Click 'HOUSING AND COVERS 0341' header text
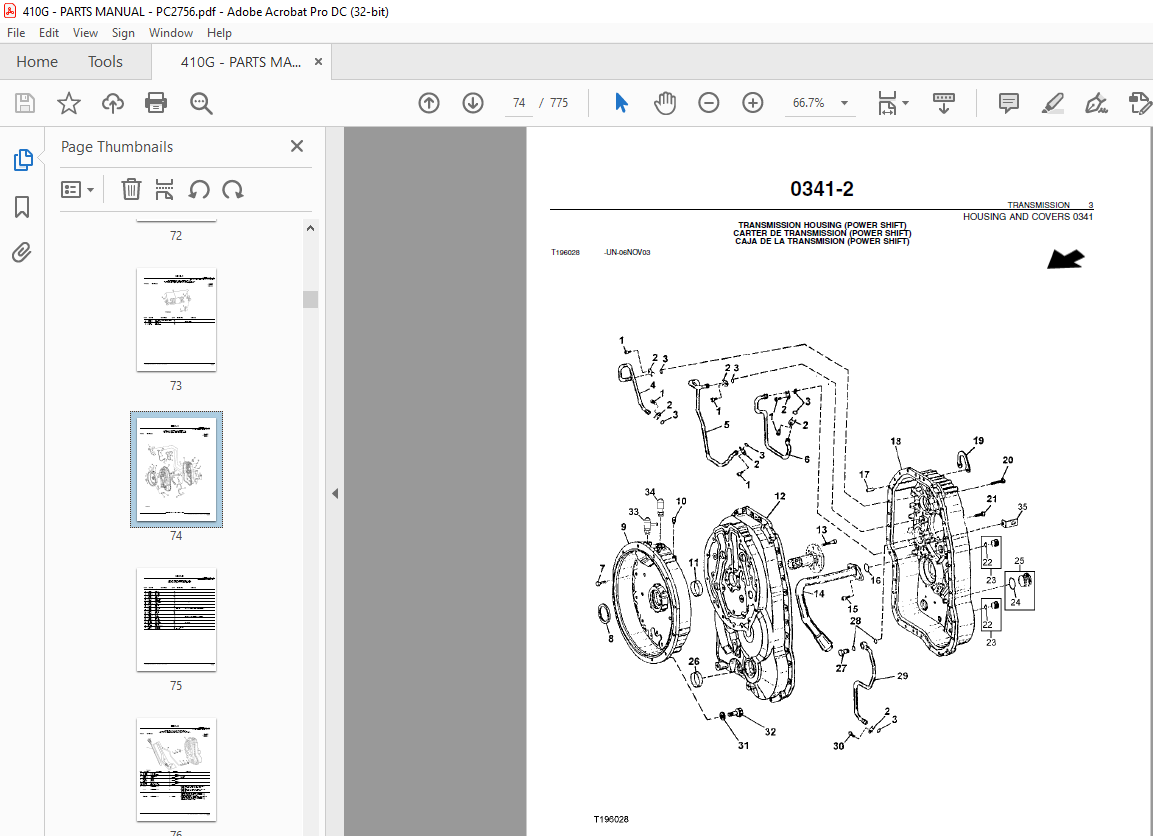Viewport: 1153px width, 836px height. tap(1028, 216)
